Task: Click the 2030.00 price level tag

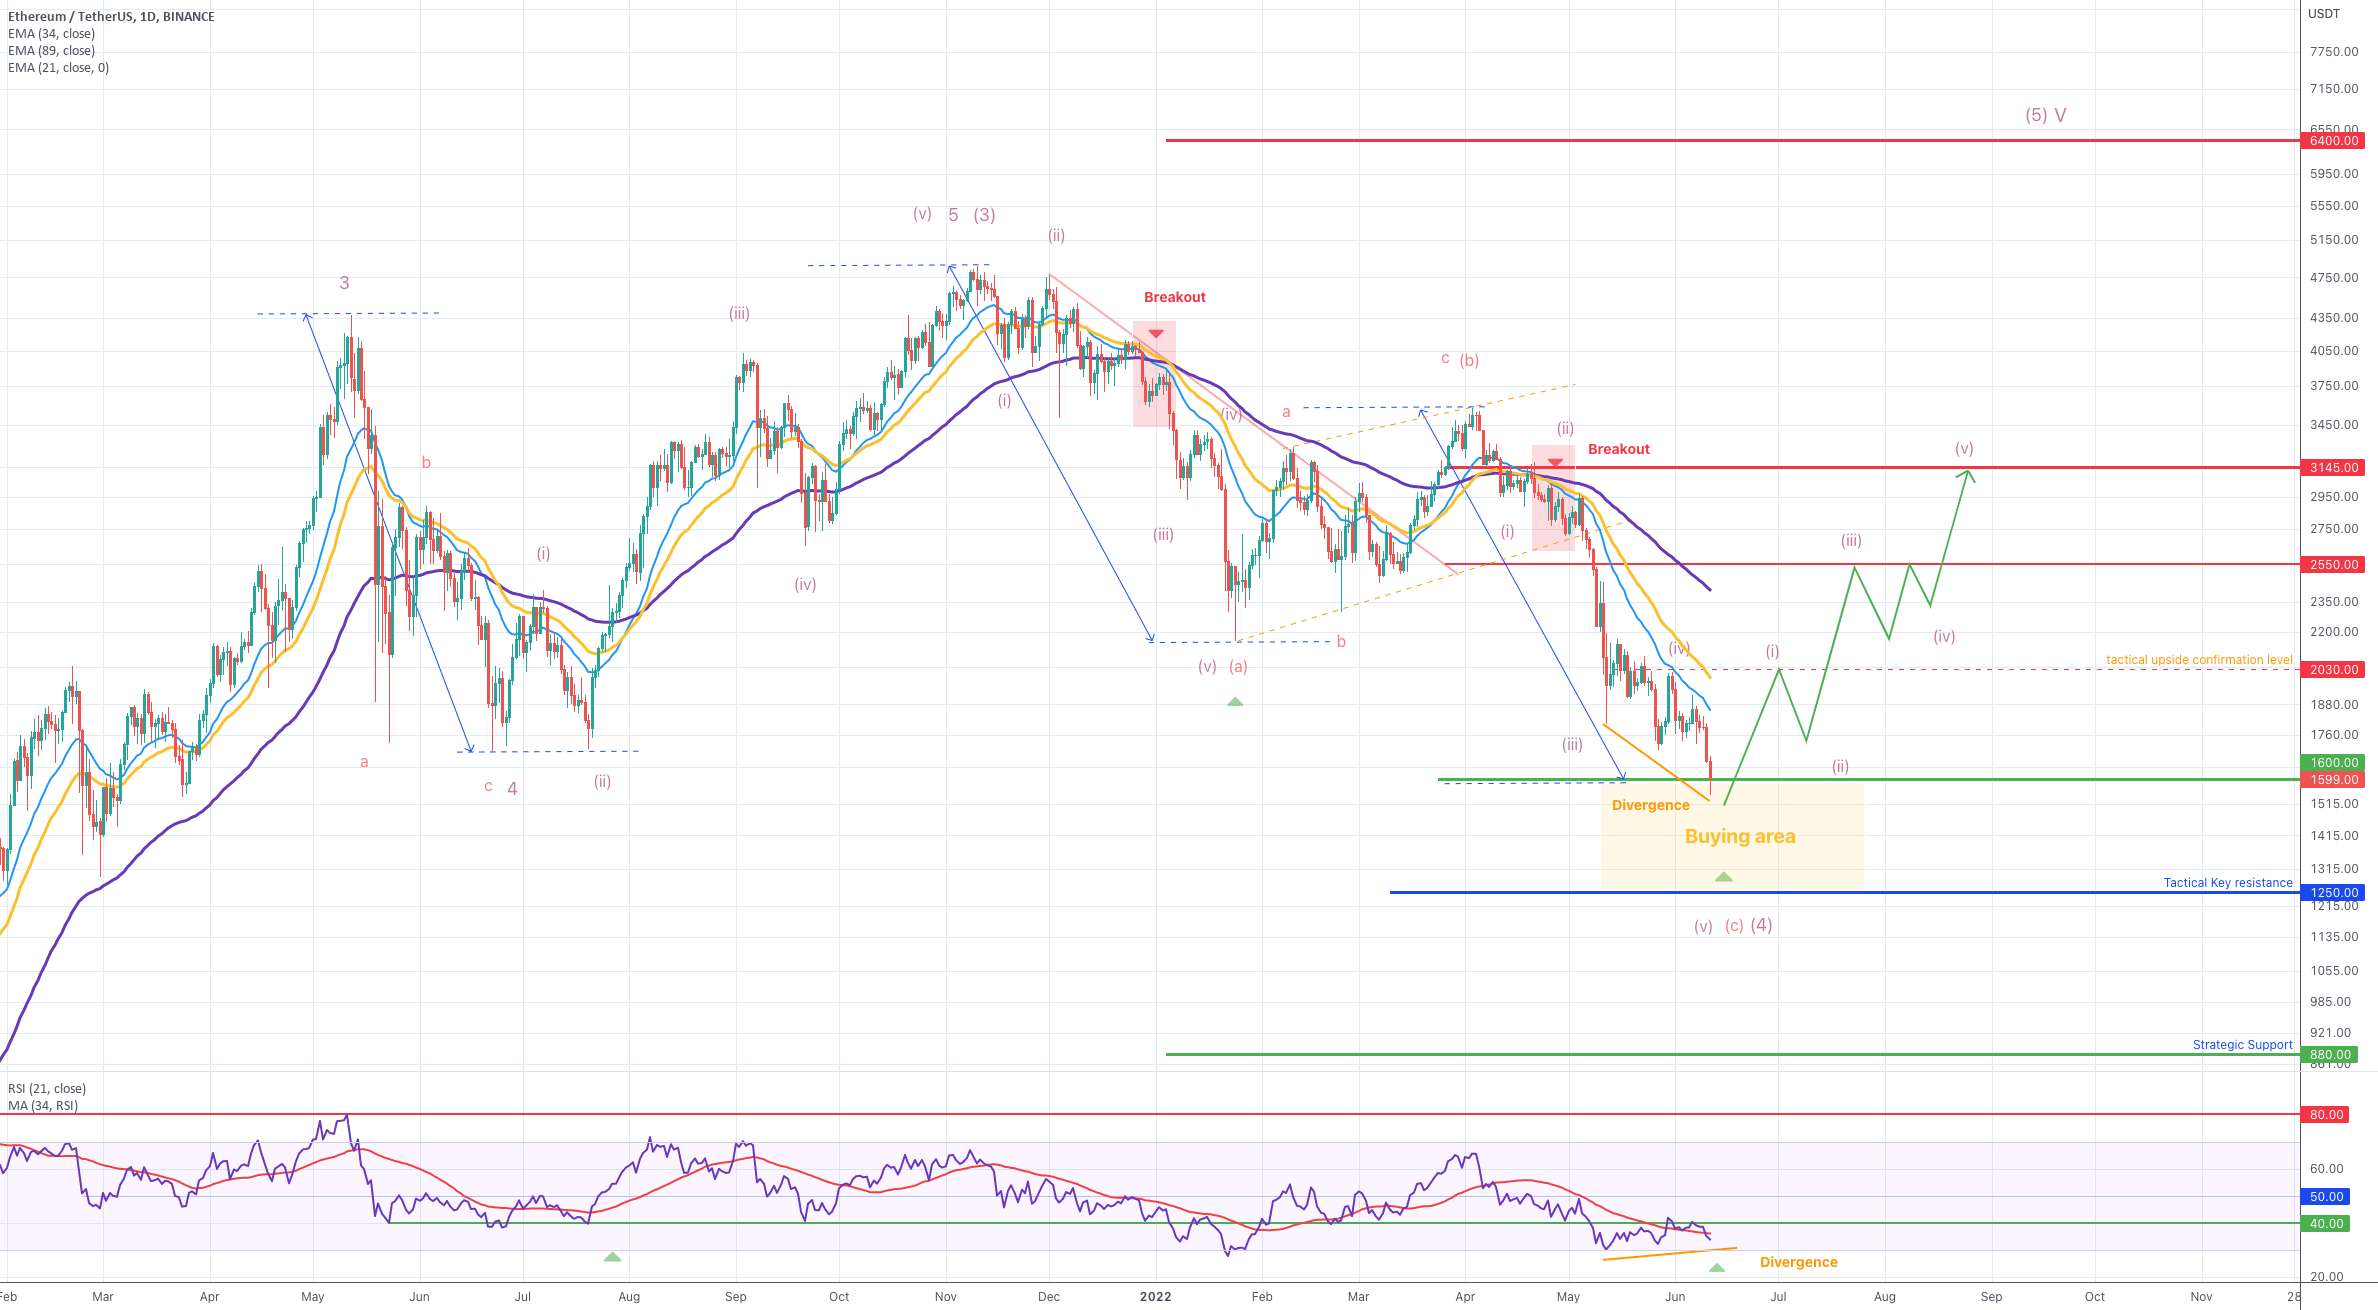Action: pos(2334,669)
